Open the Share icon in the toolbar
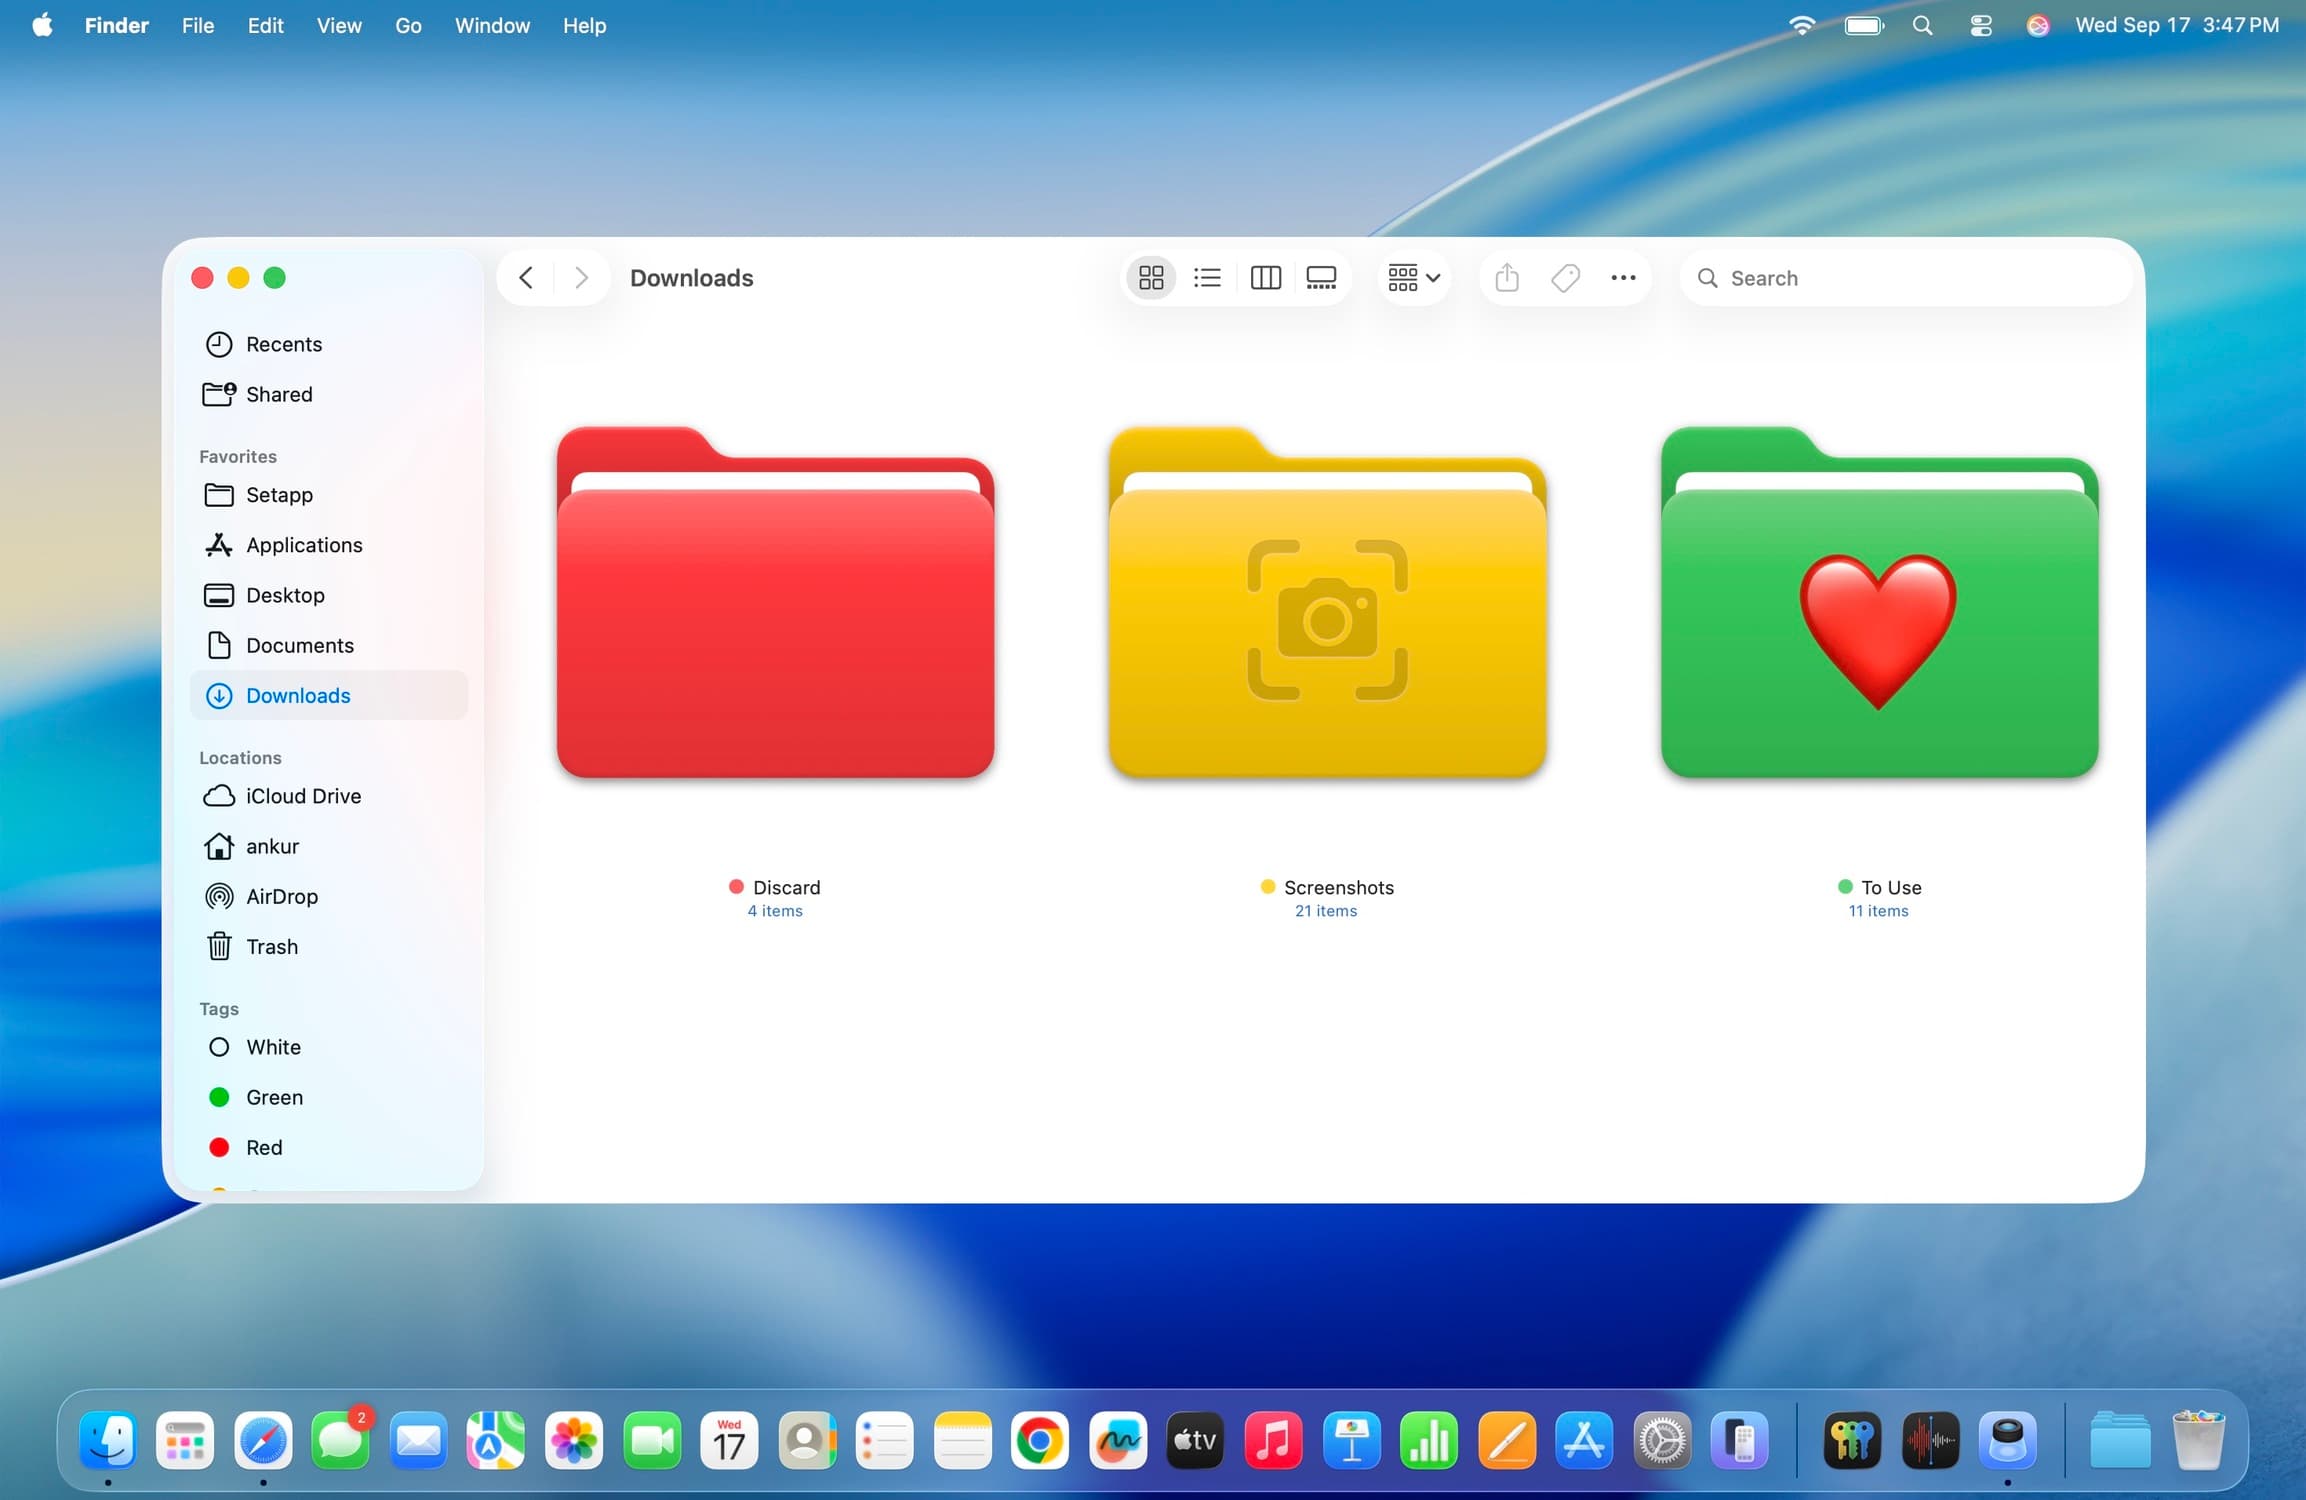The width and height of the screenshot is (2306, 1500). tap(1507, 277)
